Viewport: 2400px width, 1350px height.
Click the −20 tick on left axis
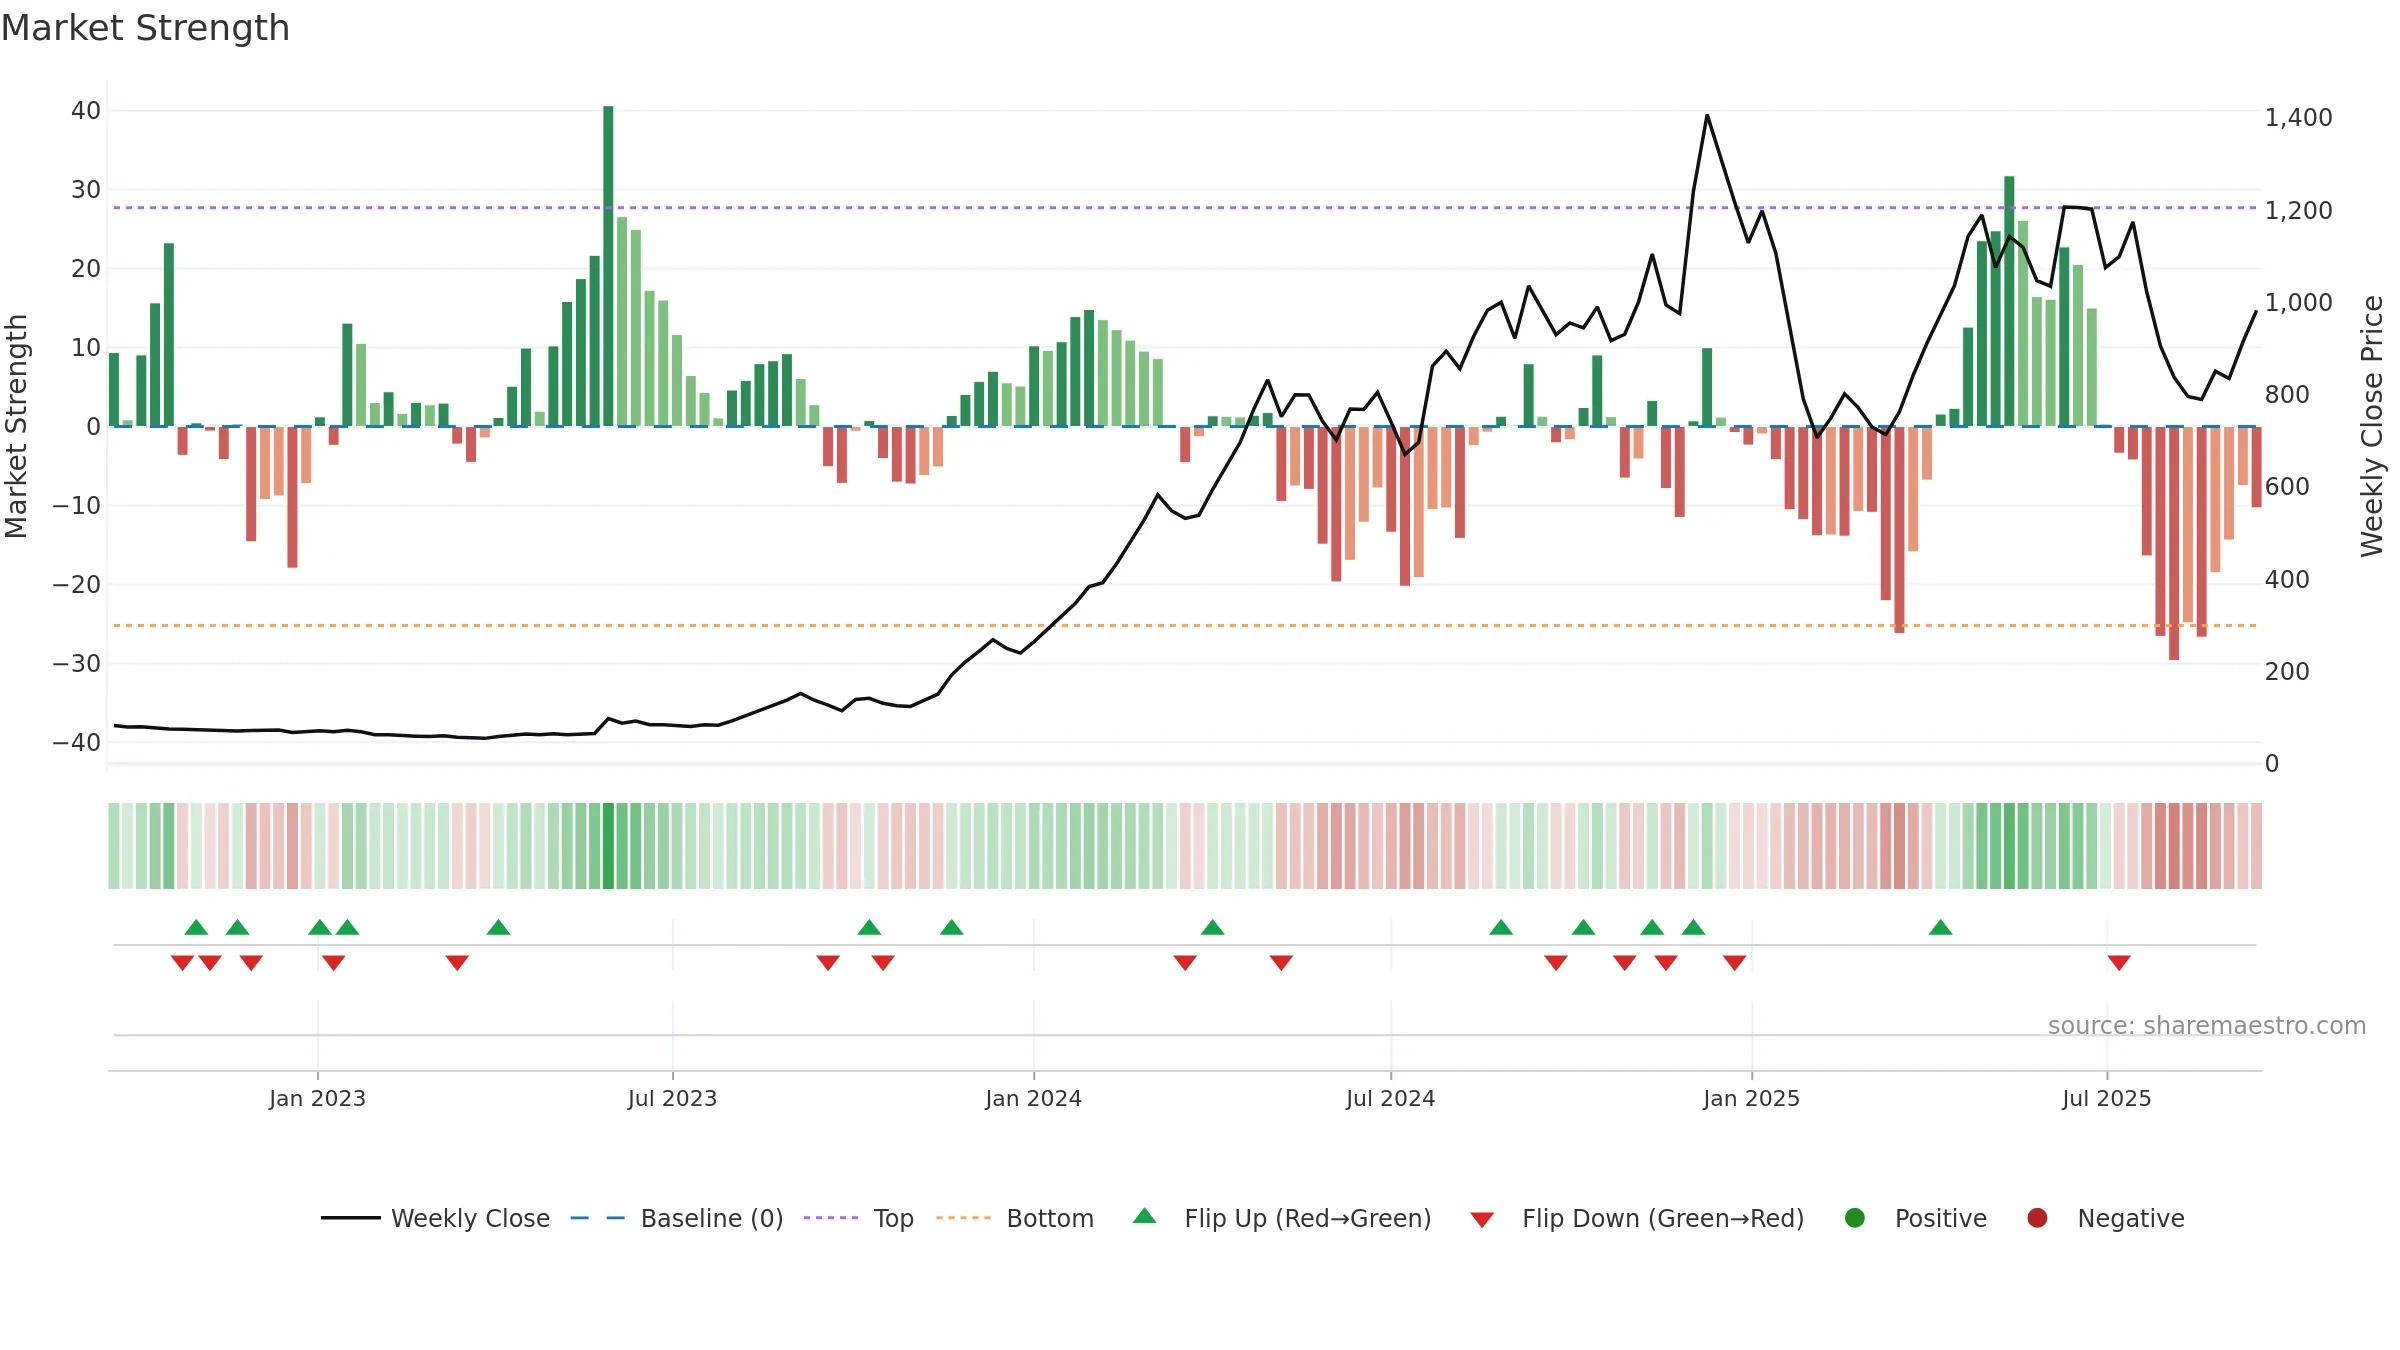point(77,585)
